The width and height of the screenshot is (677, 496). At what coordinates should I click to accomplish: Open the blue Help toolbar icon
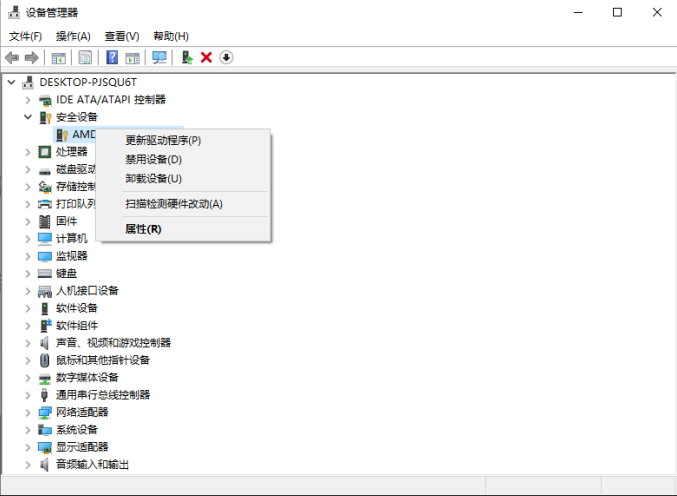[112, 57]
